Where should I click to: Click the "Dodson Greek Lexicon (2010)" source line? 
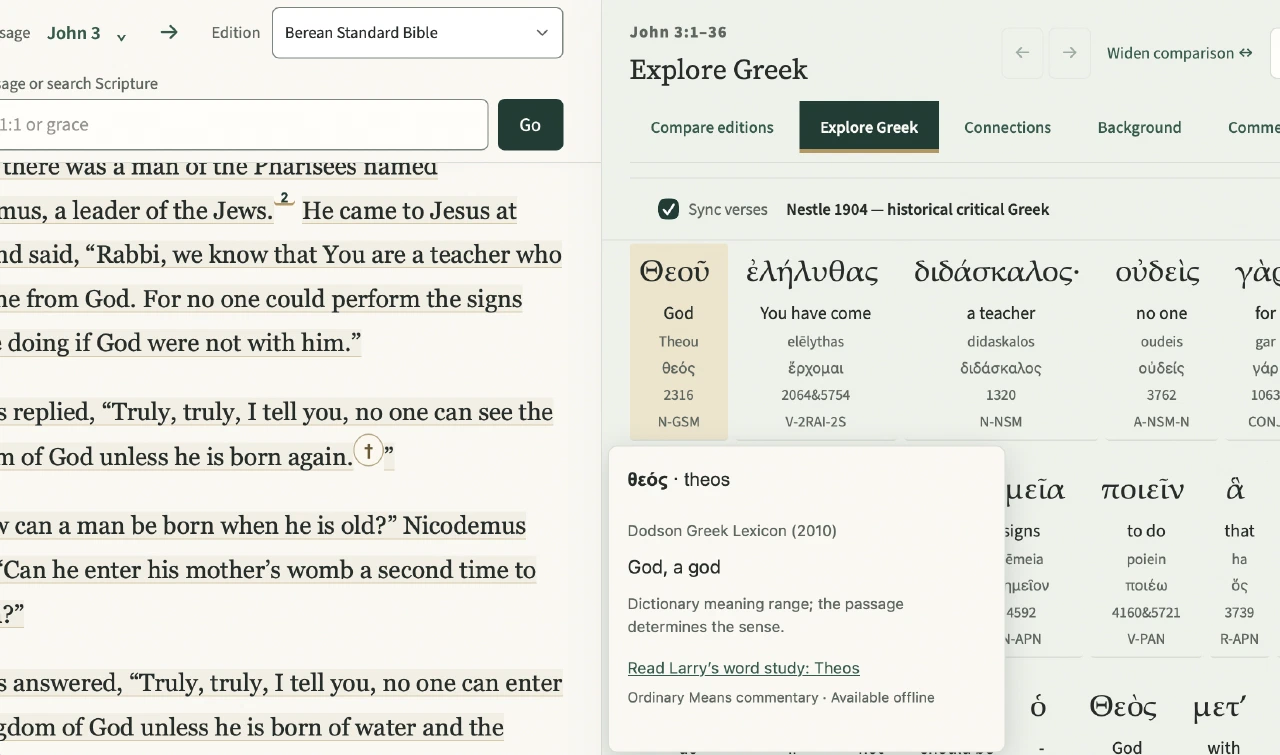(732, 531)
